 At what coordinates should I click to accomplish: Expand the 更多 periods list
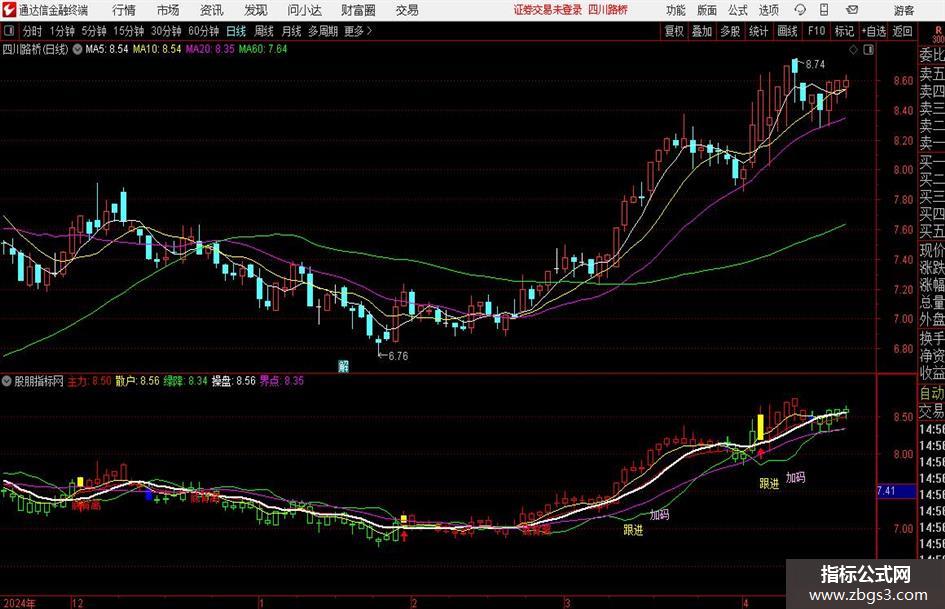click(x=358, y=31)
